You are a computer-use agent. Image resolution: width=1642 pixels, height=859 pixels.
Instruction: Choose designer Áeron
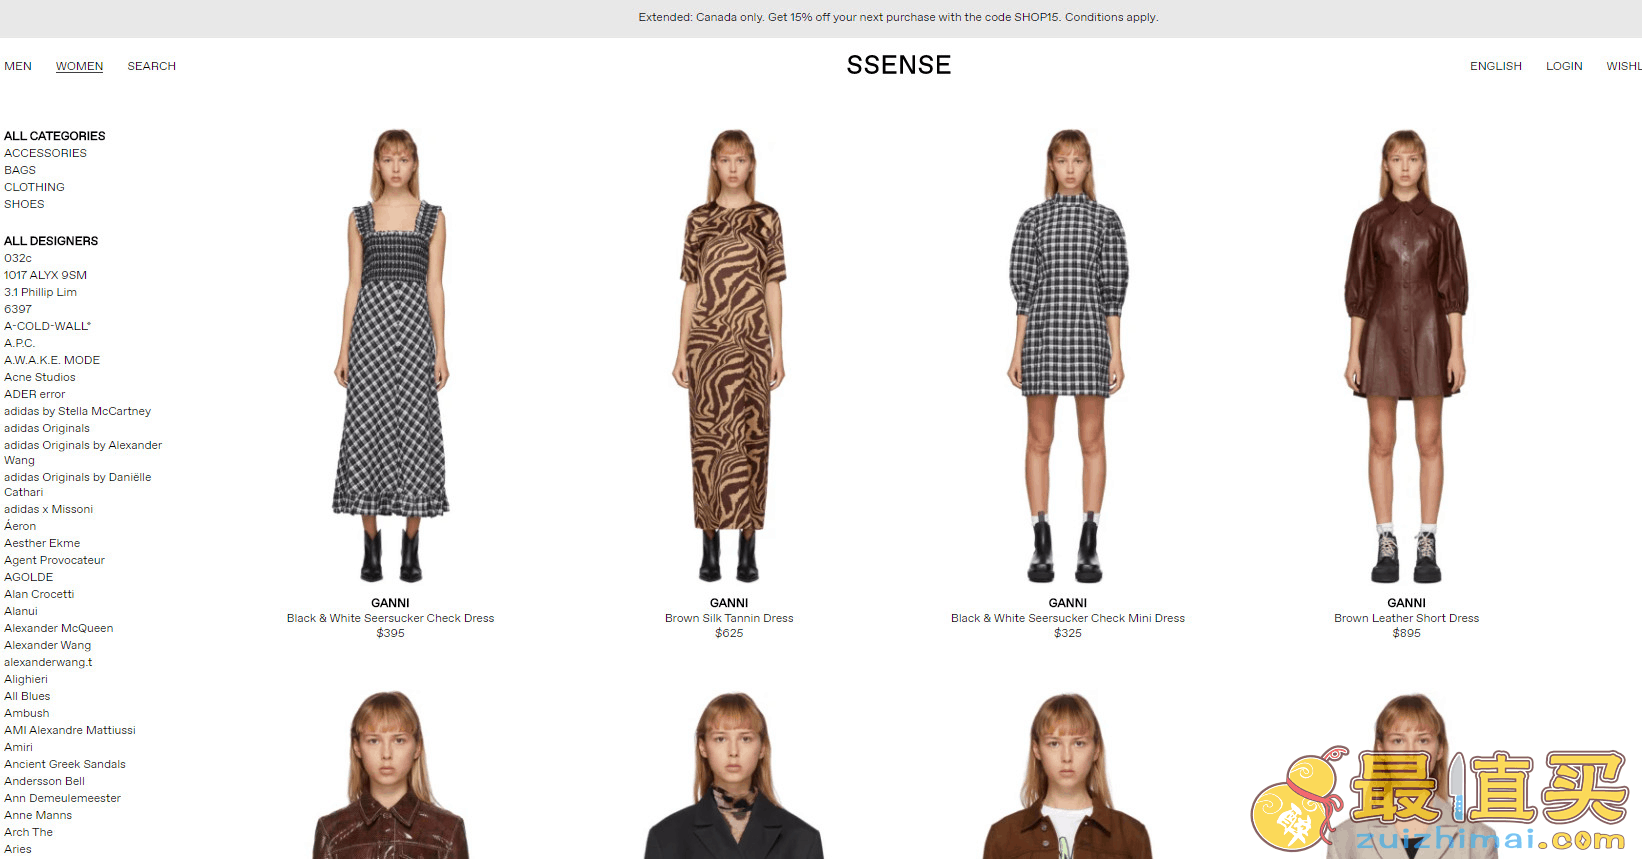click(x=20, y=526)
